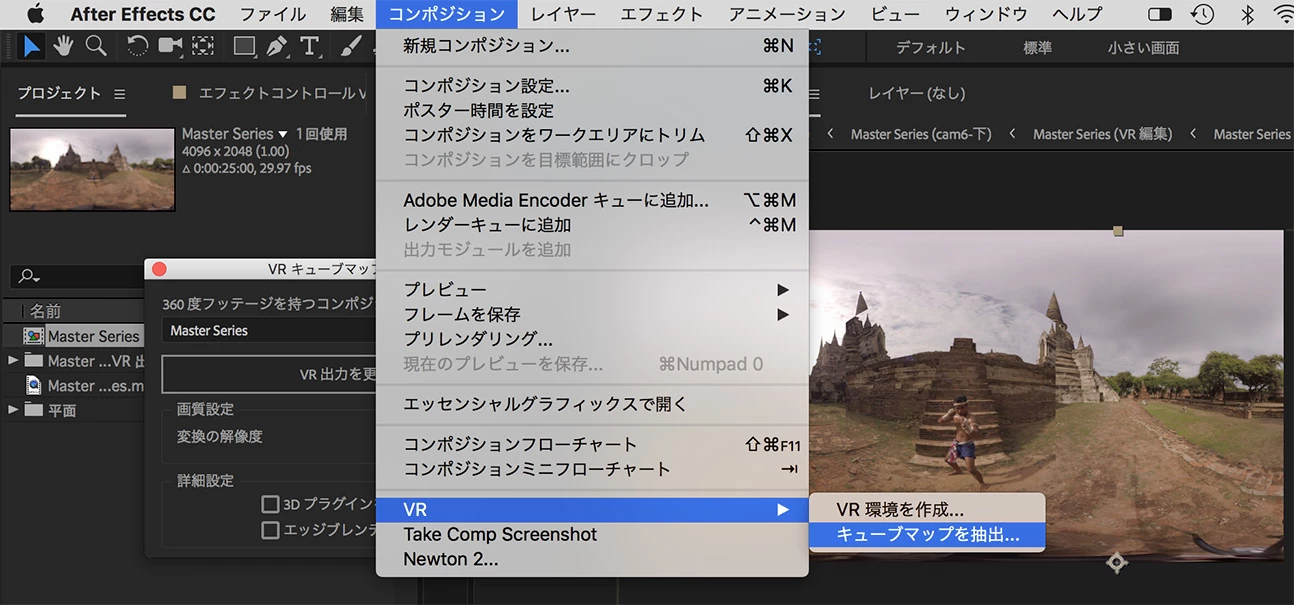This screenshot has width=1294, height=605.
Task: Open the ウィンドウ menu
Action: 986,14
